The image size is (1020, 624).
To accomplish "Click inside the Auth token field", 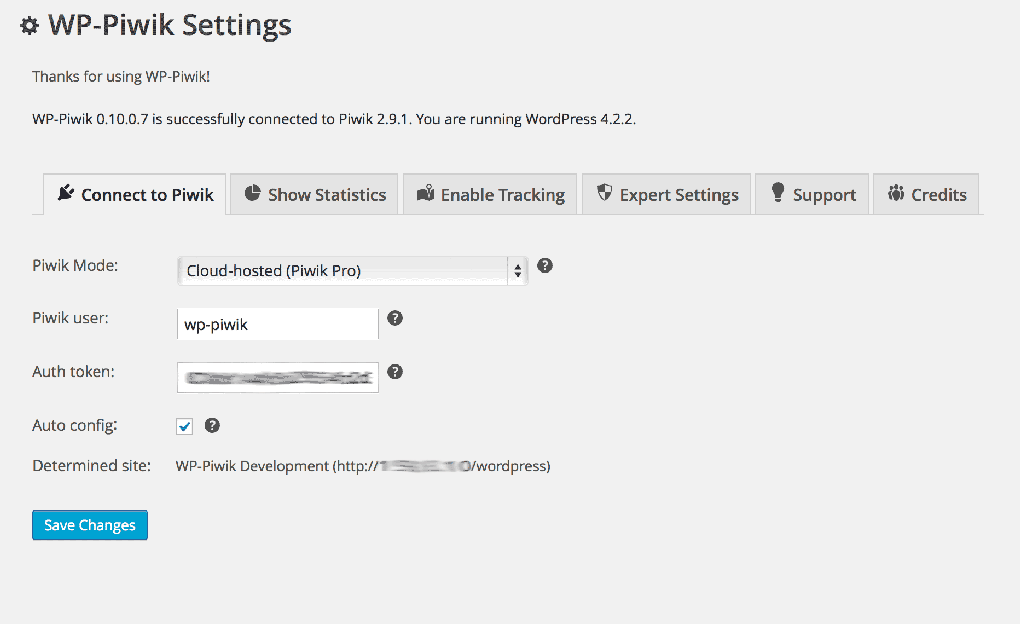I will (277, 377).
